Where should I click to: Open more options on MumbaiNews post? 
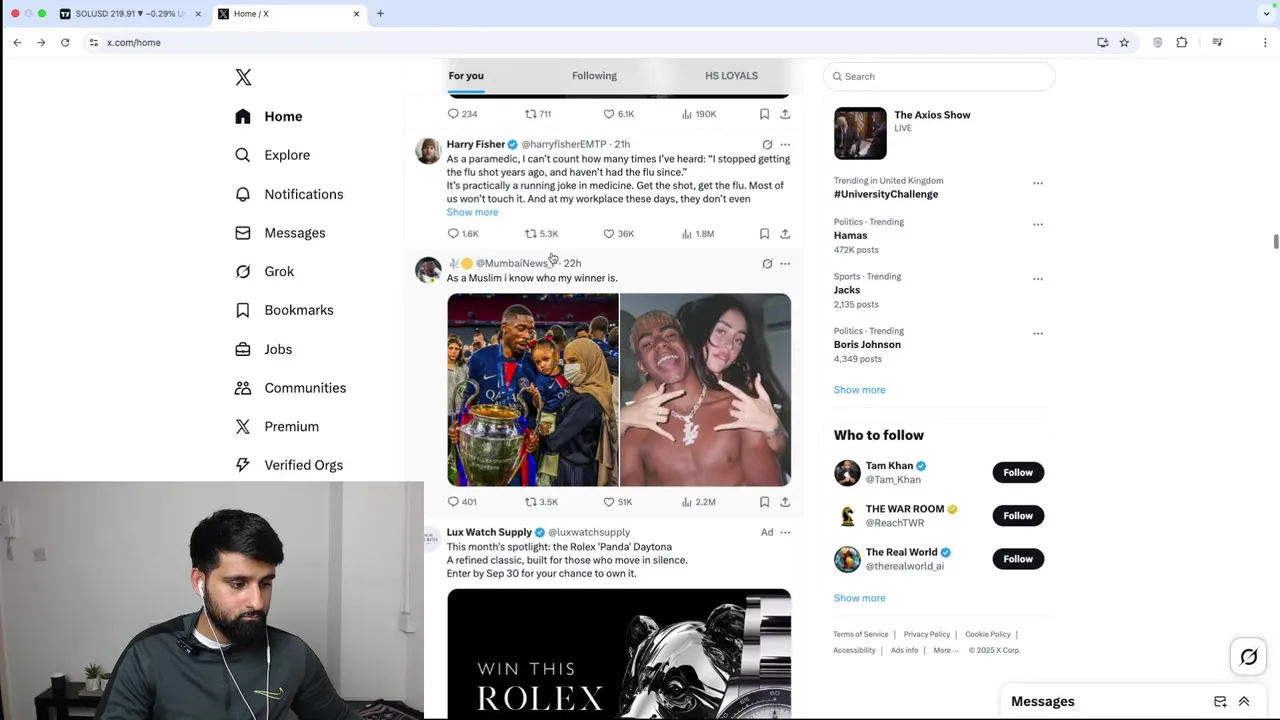(785, 264)
